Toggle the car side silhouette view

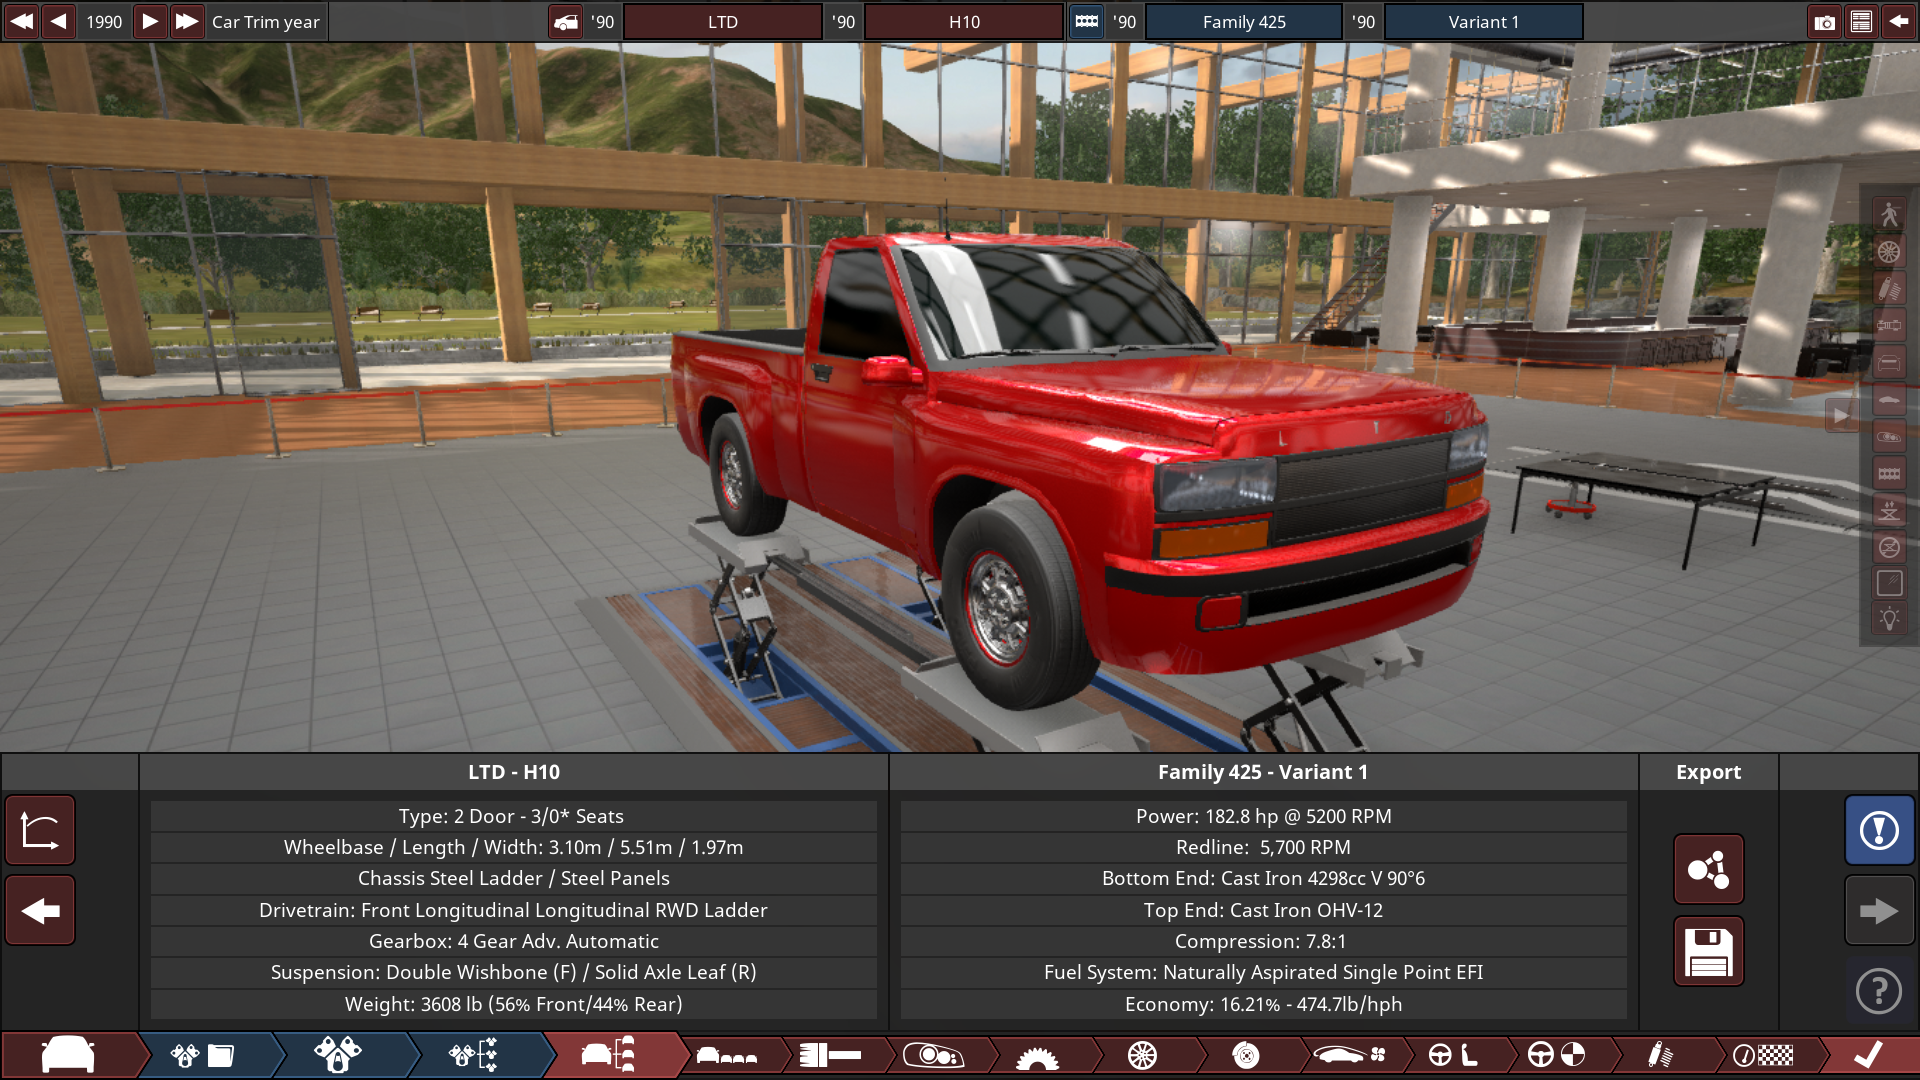click(x=1889, y=399)
